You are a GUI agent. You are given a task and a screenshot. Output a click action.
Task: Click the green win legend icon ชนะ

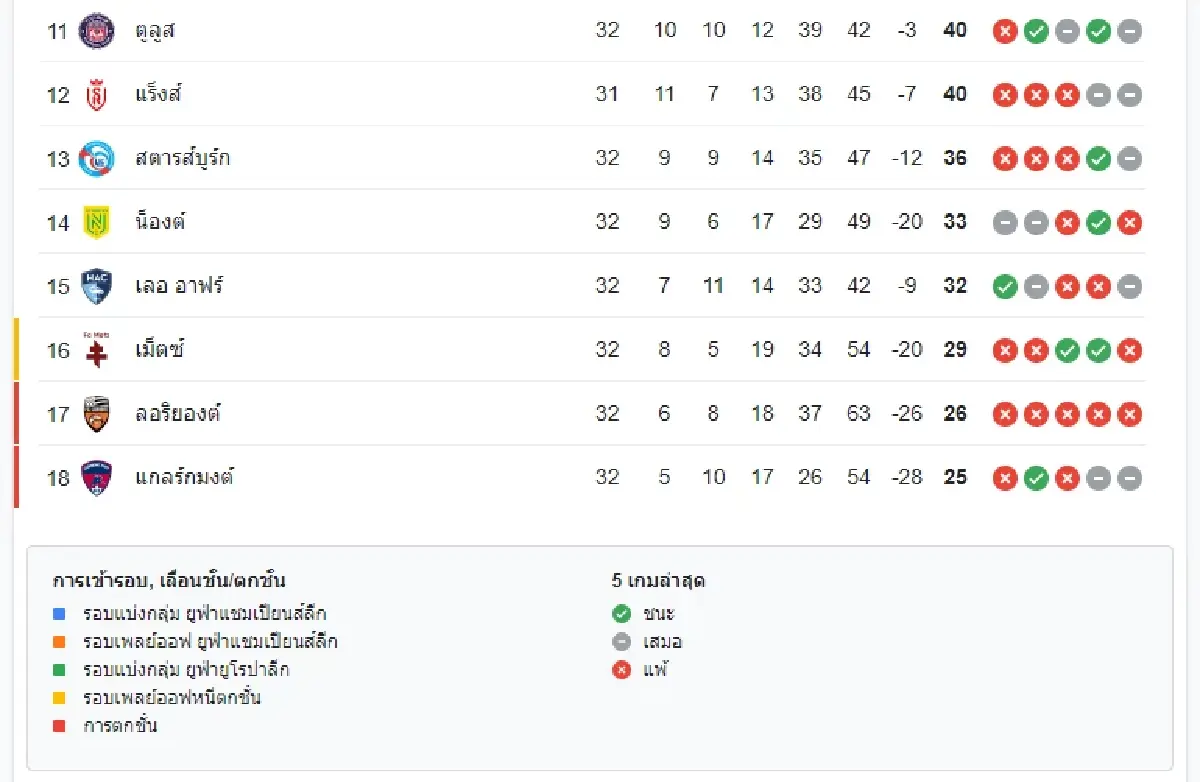point(622,614)
